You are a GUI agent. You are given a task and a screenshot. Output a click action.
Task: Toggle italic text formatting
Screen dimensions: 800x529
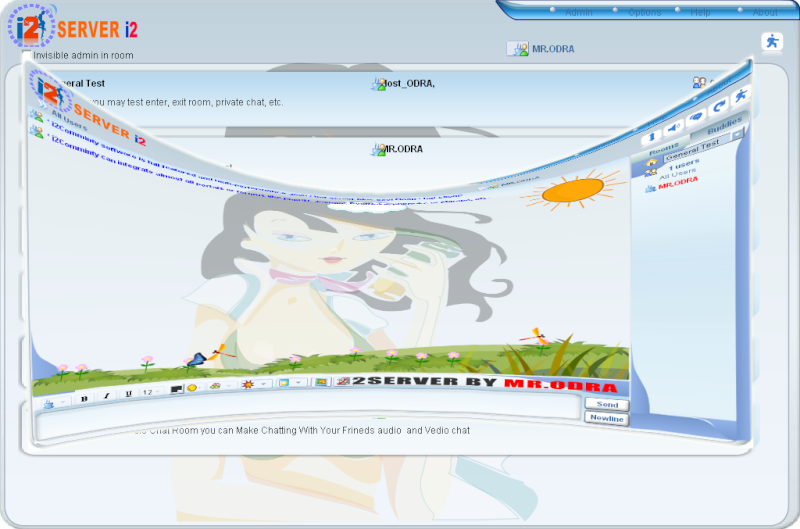tap(106, 396)
